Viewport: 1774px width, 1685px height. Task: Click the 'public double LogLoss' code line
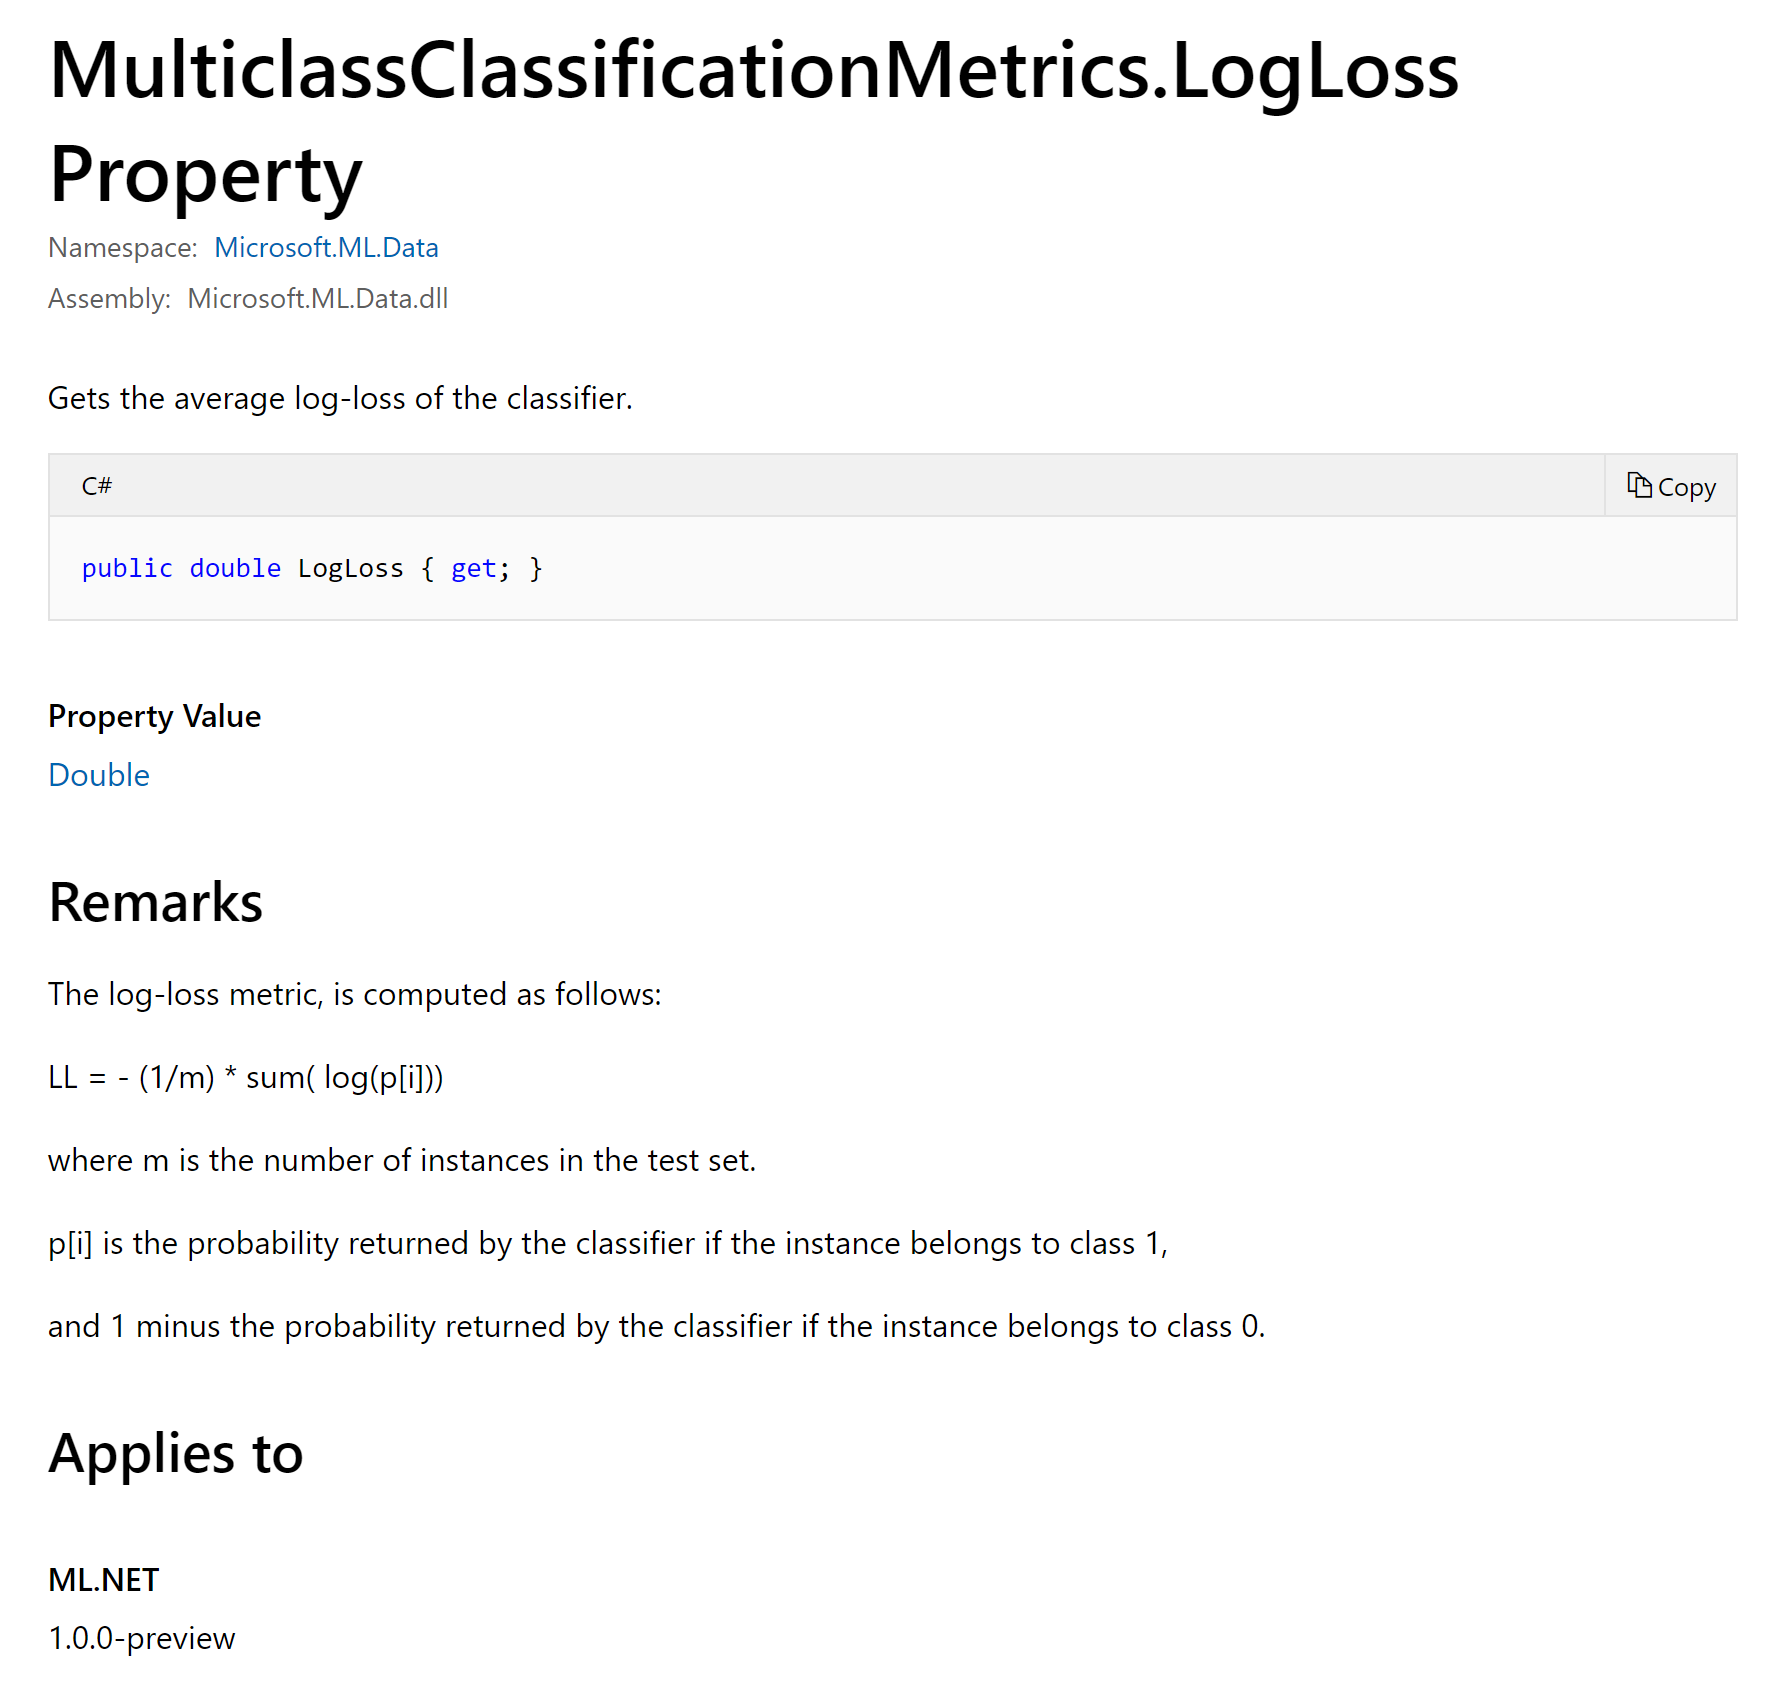[x=312, y=568]
